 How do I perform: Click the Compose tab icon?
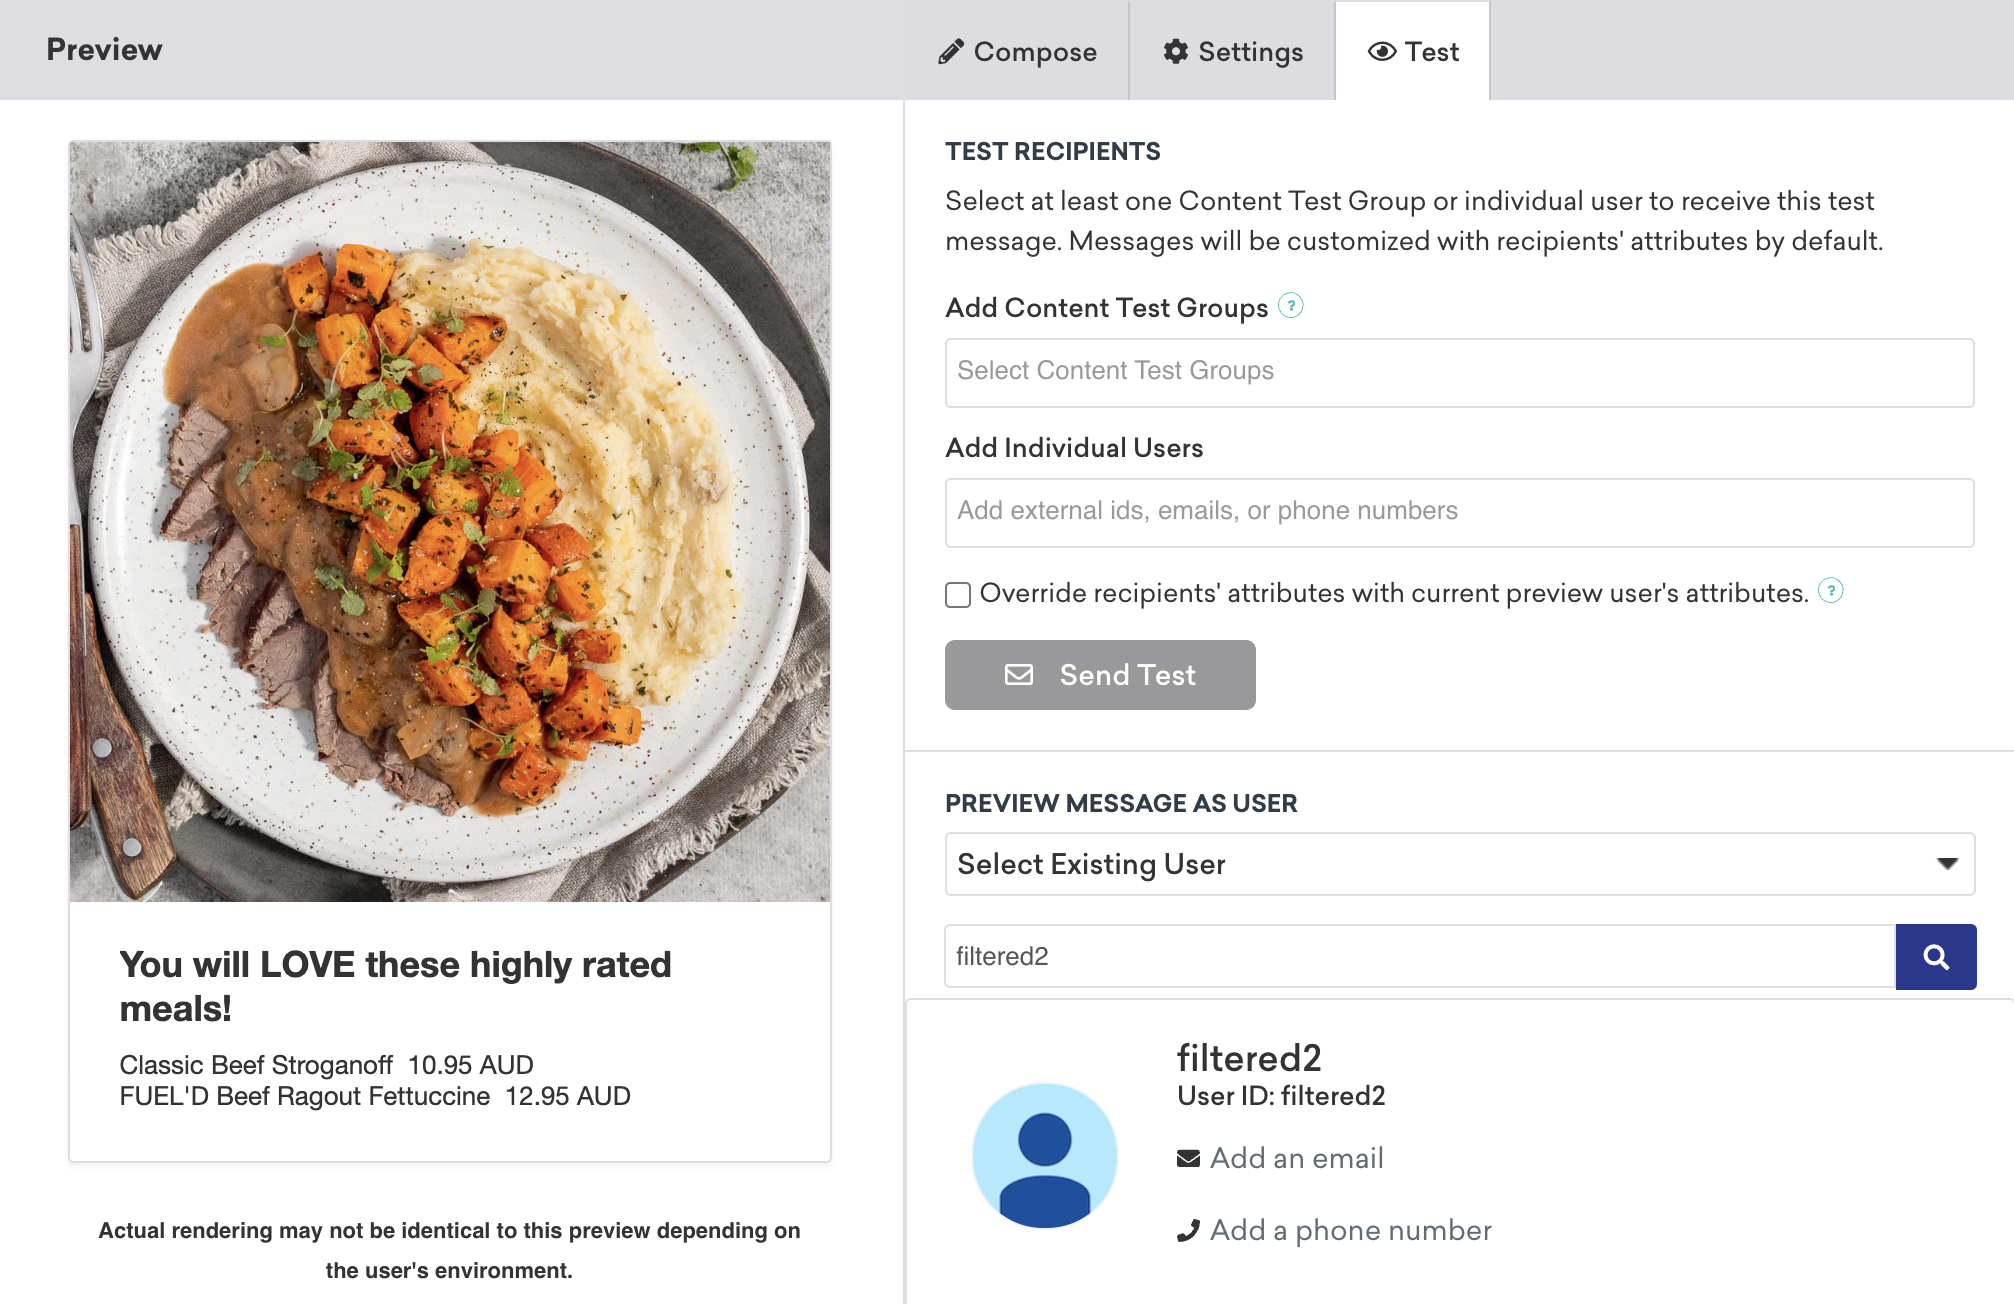[951, 51]
